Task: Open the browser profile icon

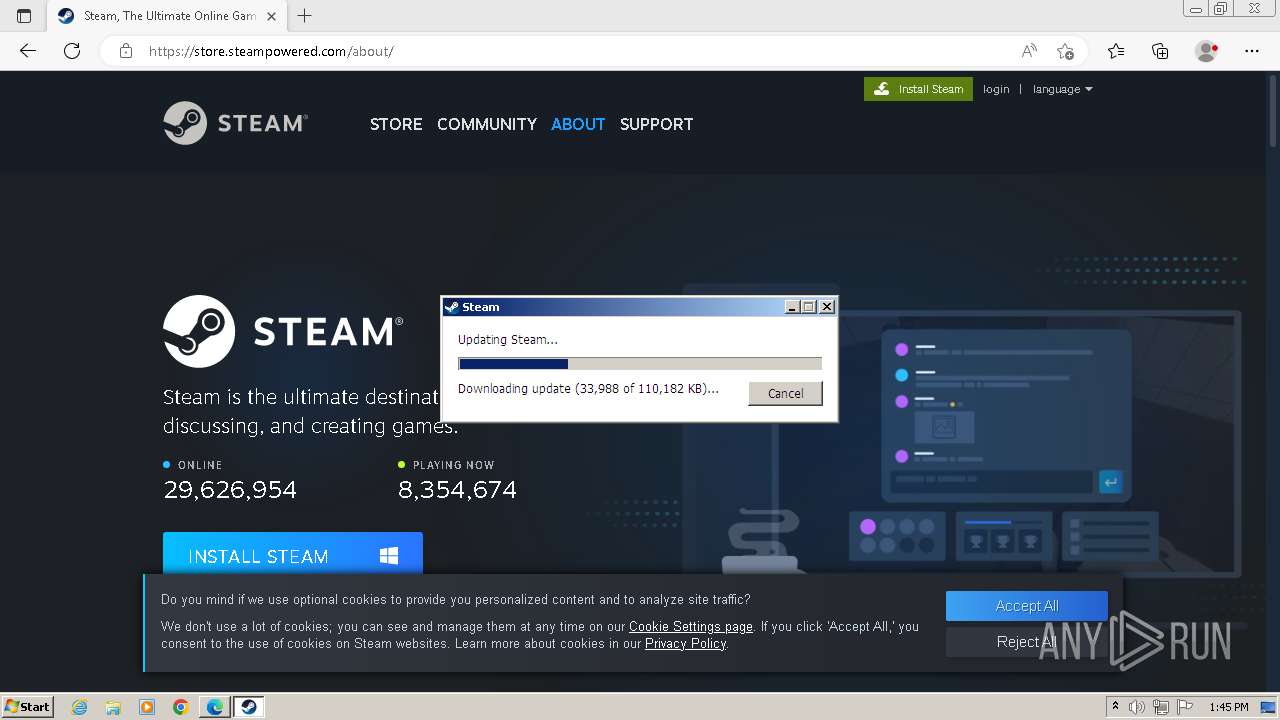Action: [x=1207, y=51]
